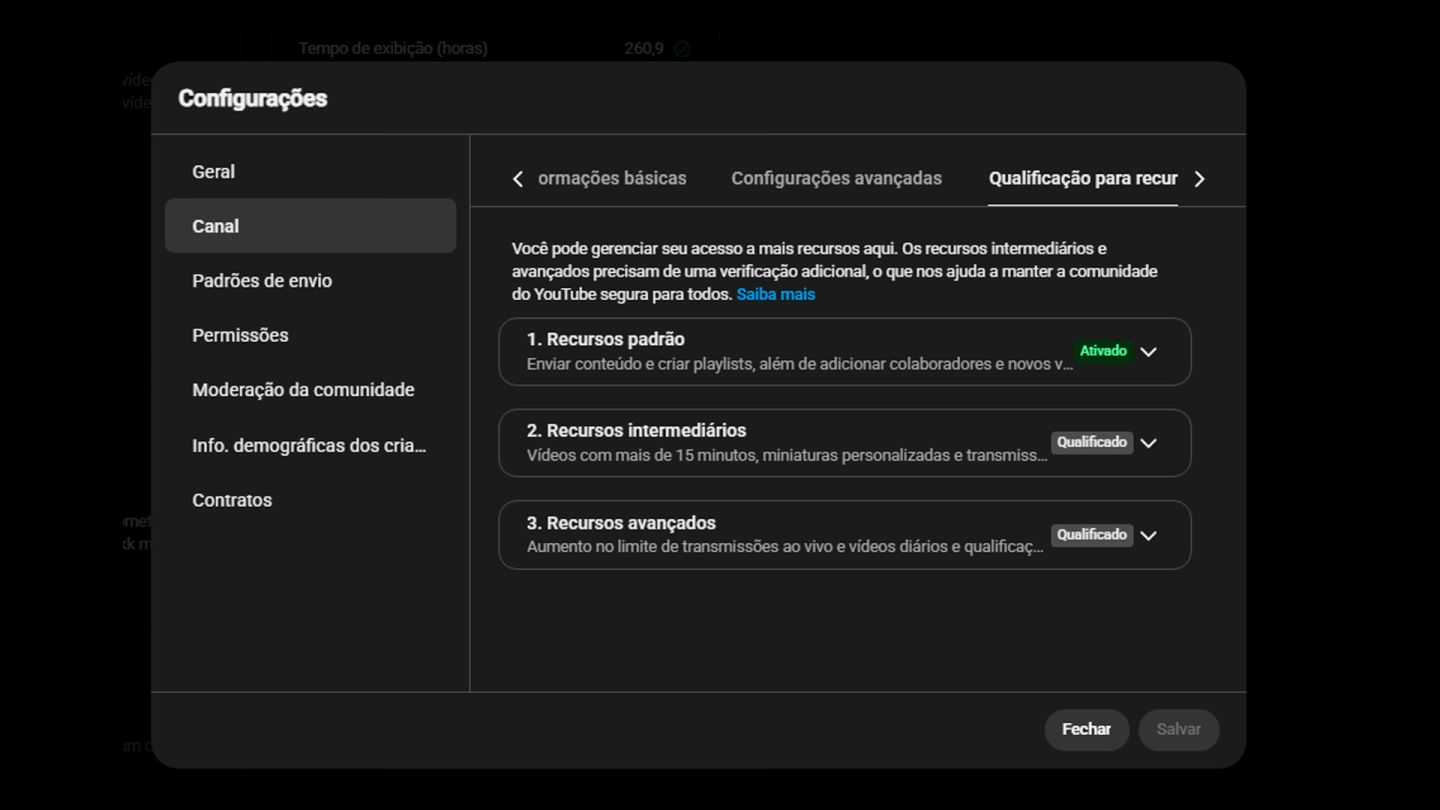
Task: Go to Permissões settings
Action: coord(310,335)
